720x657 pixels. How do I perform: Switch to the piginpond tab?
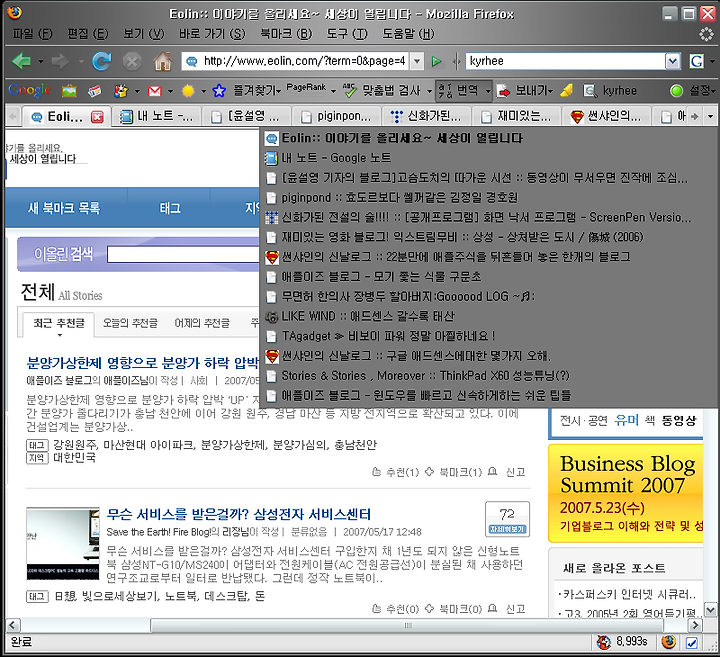337,117
